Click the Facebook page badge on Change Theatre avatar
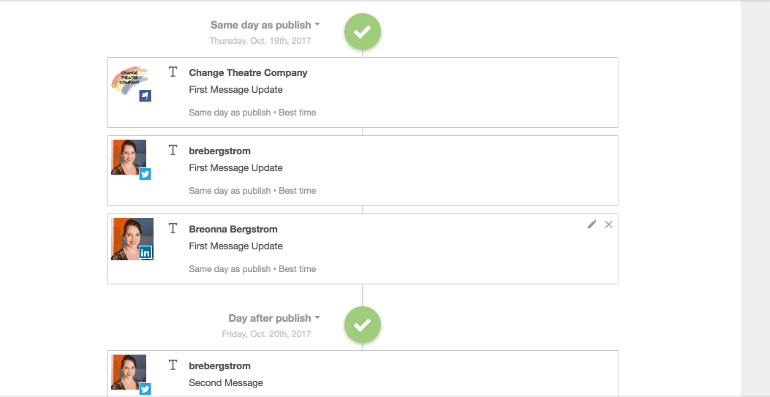 [x=145, y=96]
